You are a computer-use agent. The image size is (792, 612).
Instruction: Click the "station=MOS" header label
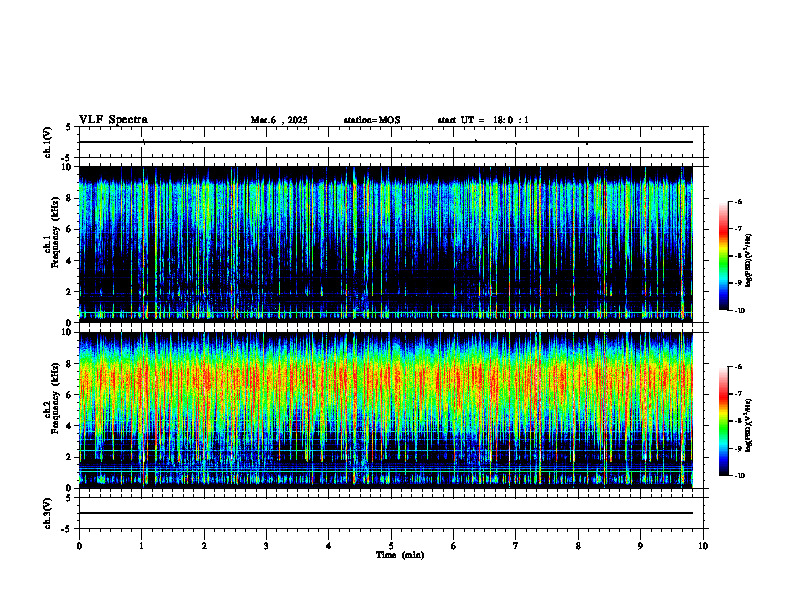coord(372,120)
